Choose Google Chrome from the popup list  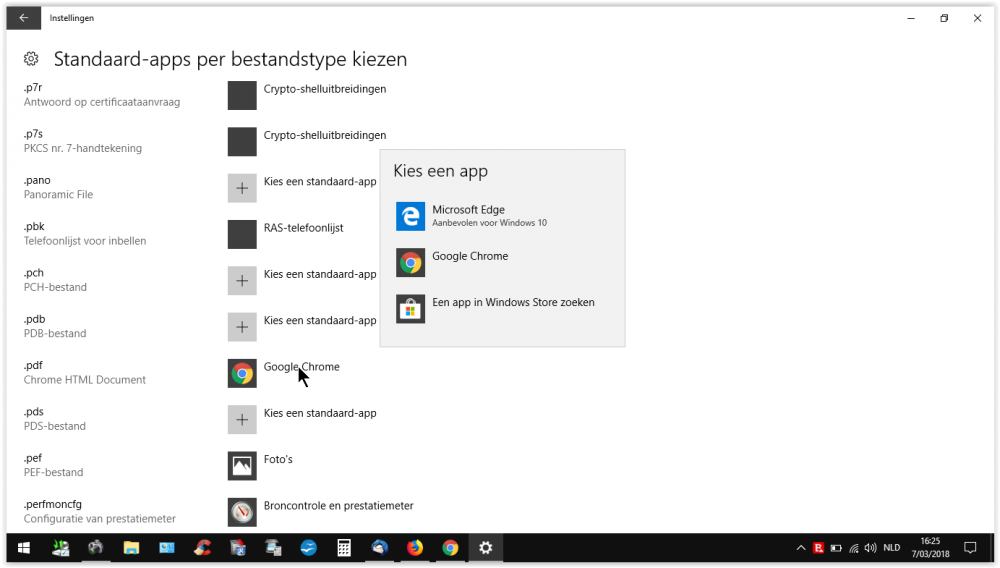470,262
